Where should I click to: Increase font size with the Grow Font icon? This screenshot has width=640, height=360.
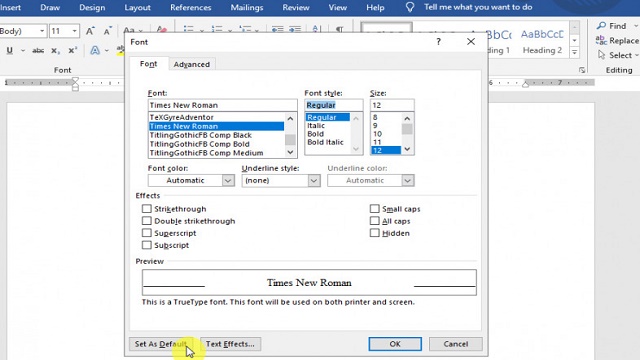[x=90, y=31]
